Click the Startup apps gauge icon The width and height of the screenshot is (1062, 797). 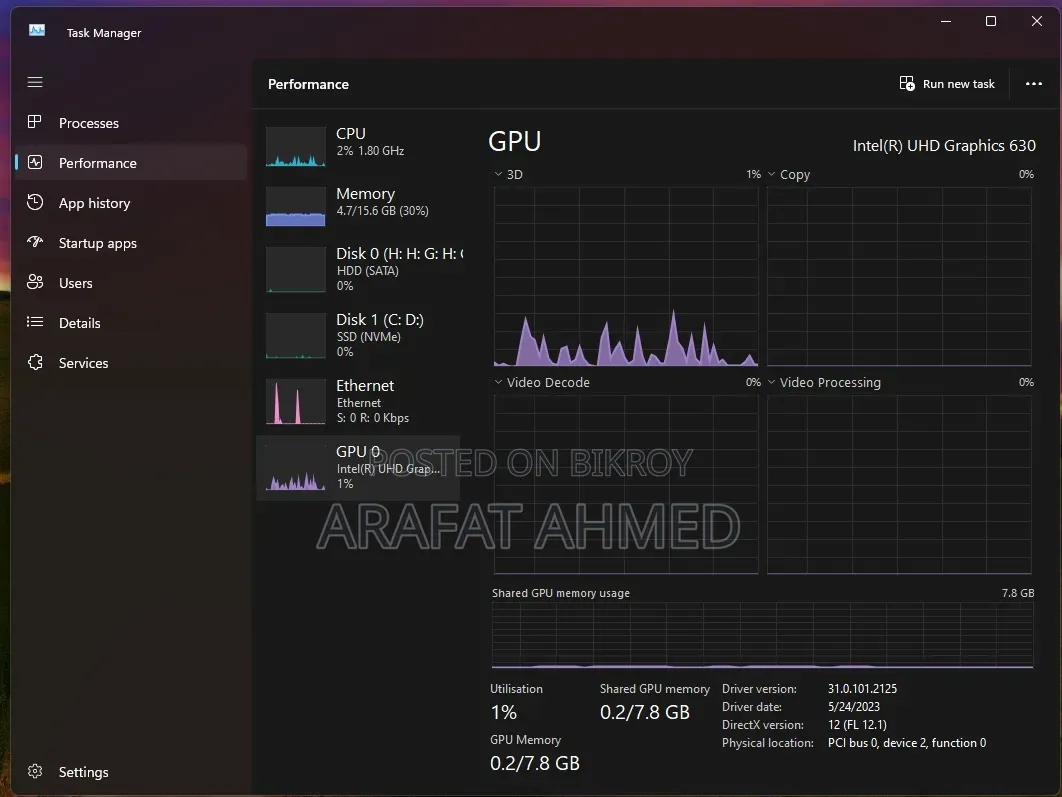click(35, 242)
